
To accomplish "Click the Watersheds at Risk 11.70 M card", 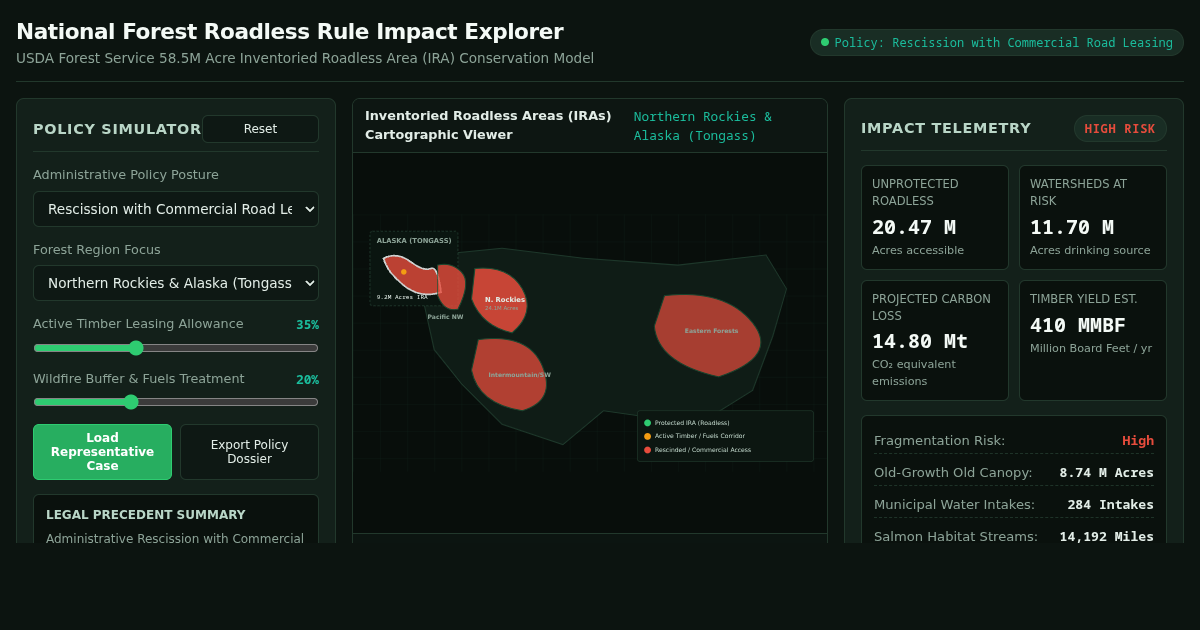I will point(1093,217).
